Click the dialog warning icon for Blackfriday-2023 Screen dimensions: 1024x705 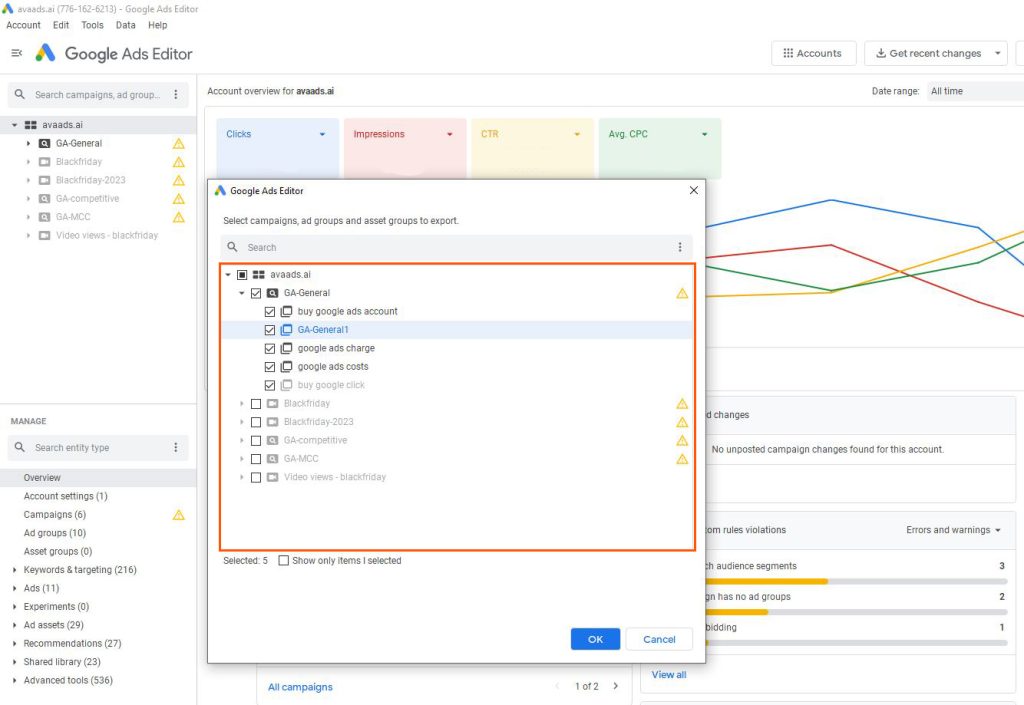[x=682, y=422]
